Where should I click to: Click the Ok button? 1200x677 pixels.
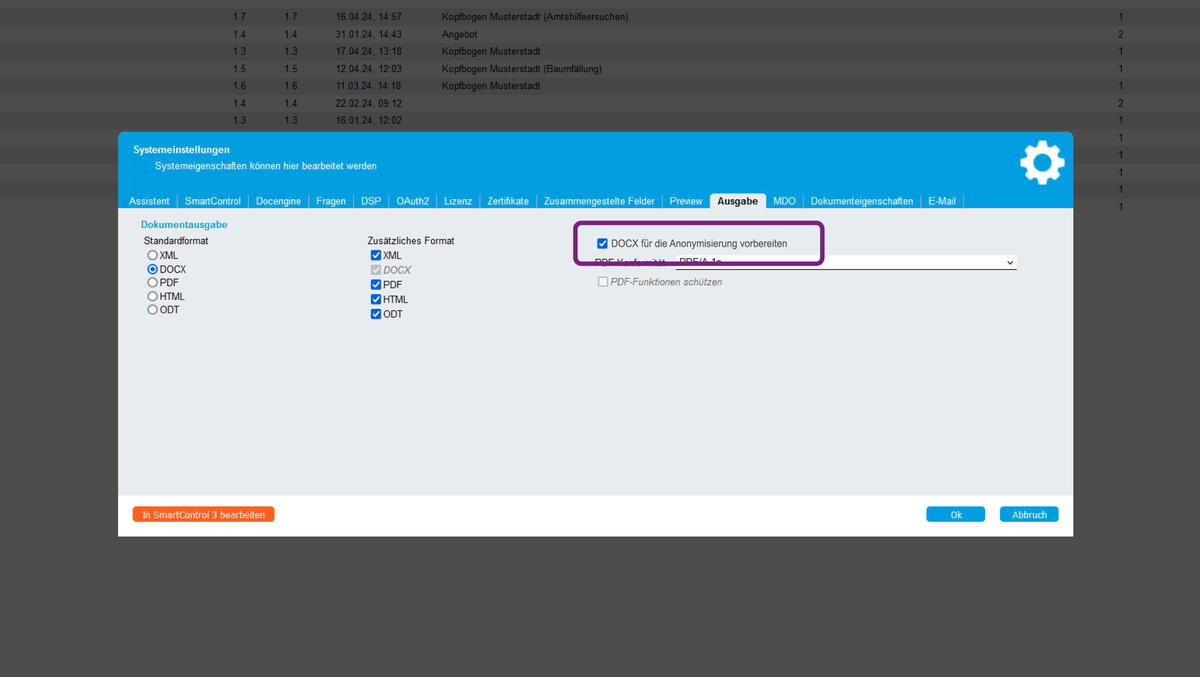pyautogui.click(x=955, y=513)
